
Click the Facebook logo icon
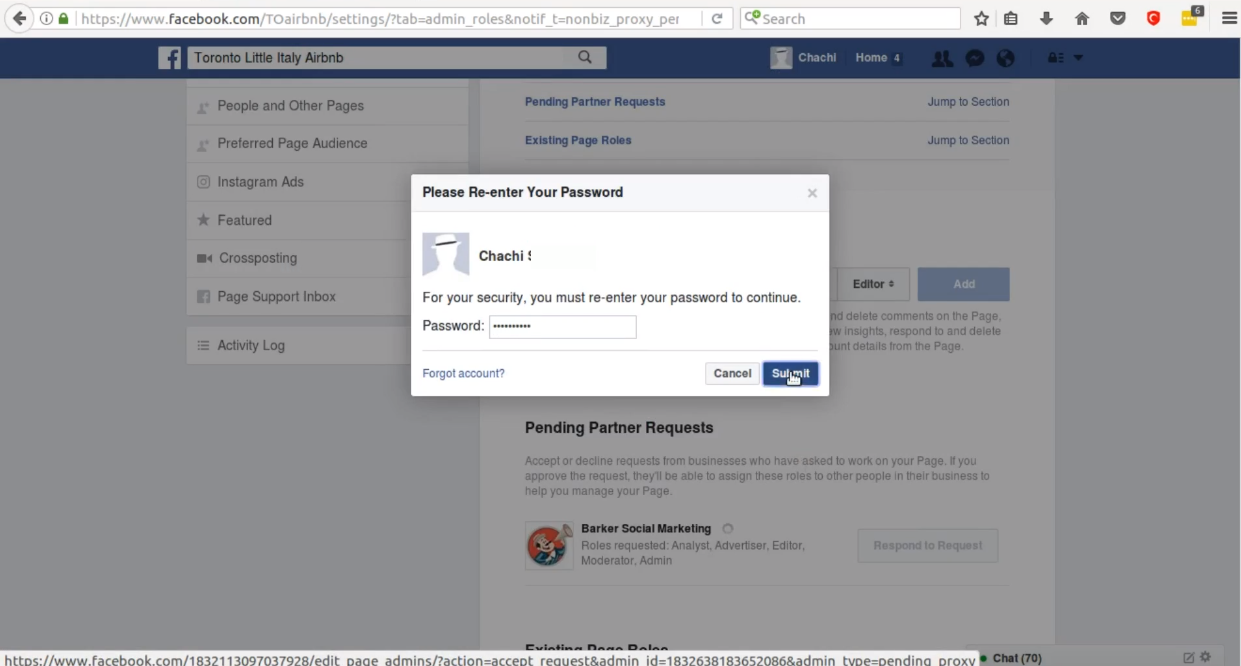[x=170, y=58]
